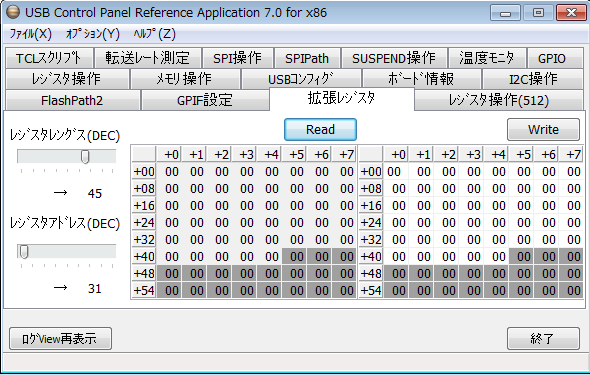Open the GPIF設定 tab

coord(205,100)
